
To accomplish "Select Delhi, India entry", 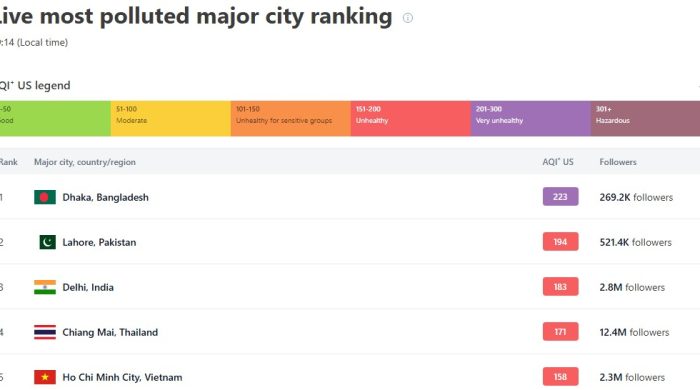I will tap(88, 287).
